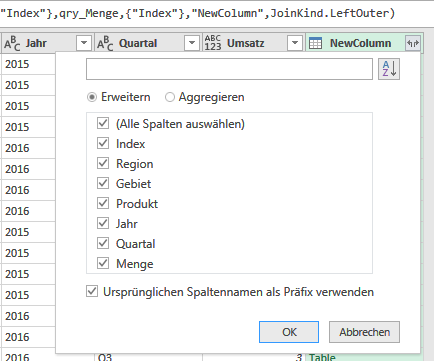Click the A-Z sort icon in popup
The width and height of the screenshot is (434, 361).
click(x=389, y=69)
